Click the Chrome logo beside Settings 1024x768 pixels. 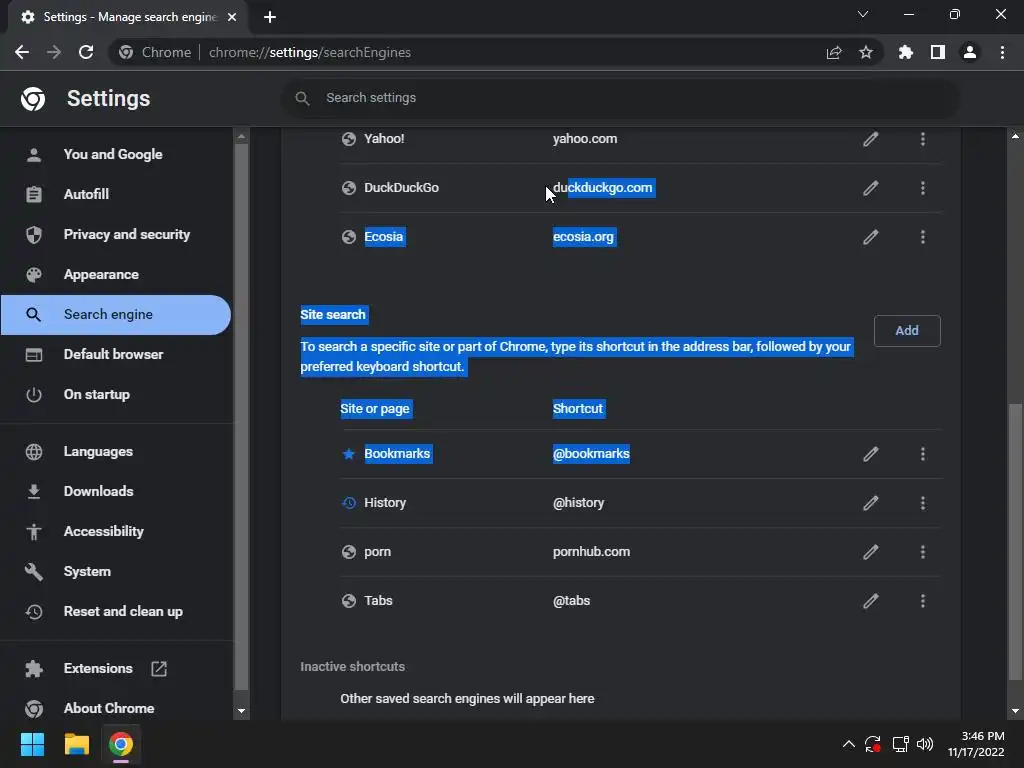tap(33, 99)
